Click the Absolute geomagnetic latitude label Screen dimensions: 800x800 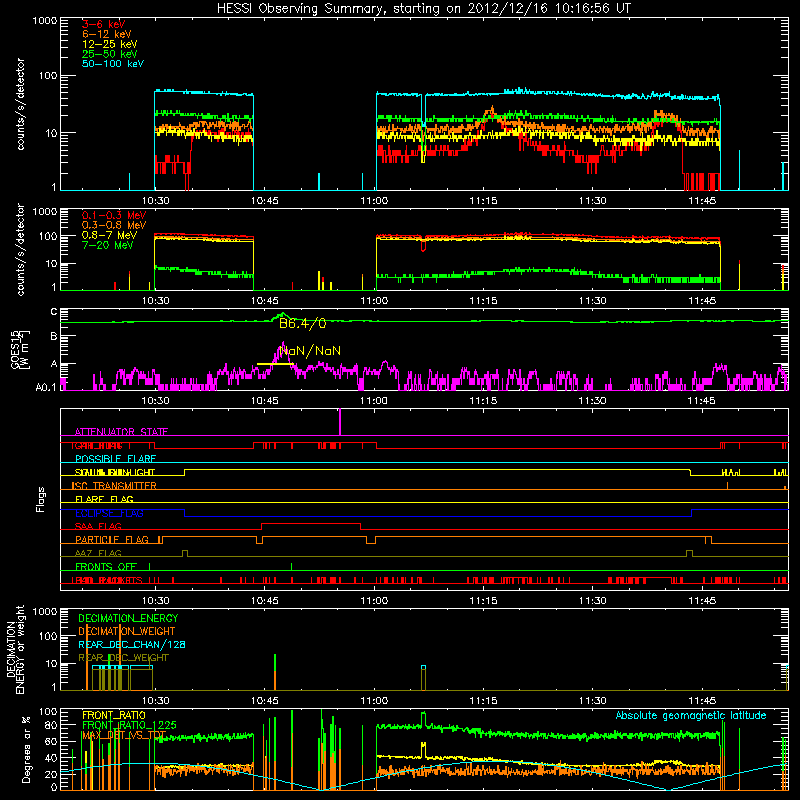[691, 715]
